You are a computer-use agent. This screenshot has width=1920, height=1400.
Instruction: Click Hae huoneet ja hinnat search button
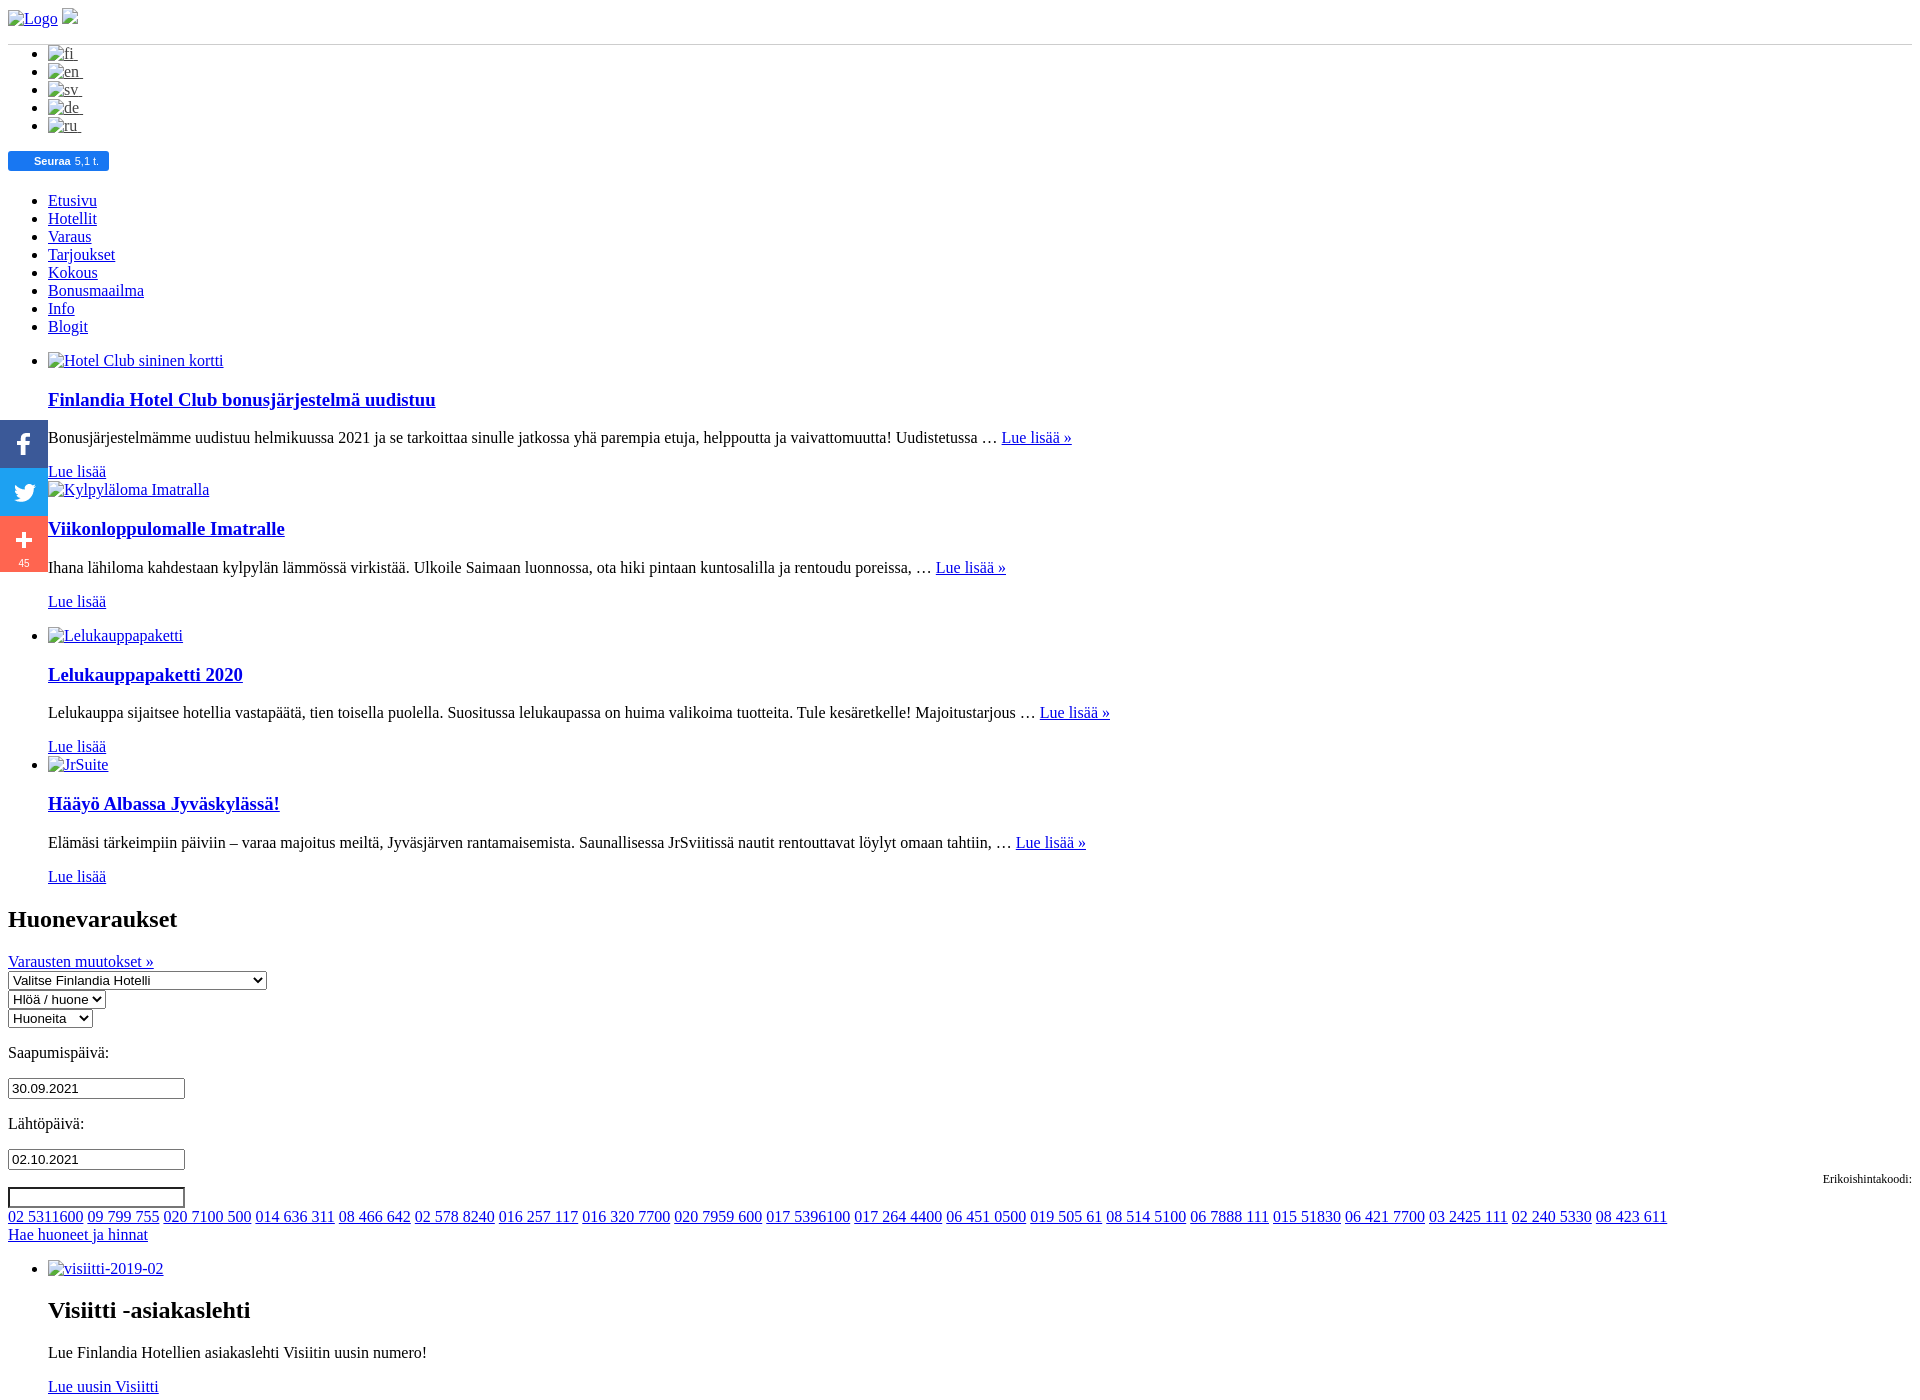point(78,1235)
